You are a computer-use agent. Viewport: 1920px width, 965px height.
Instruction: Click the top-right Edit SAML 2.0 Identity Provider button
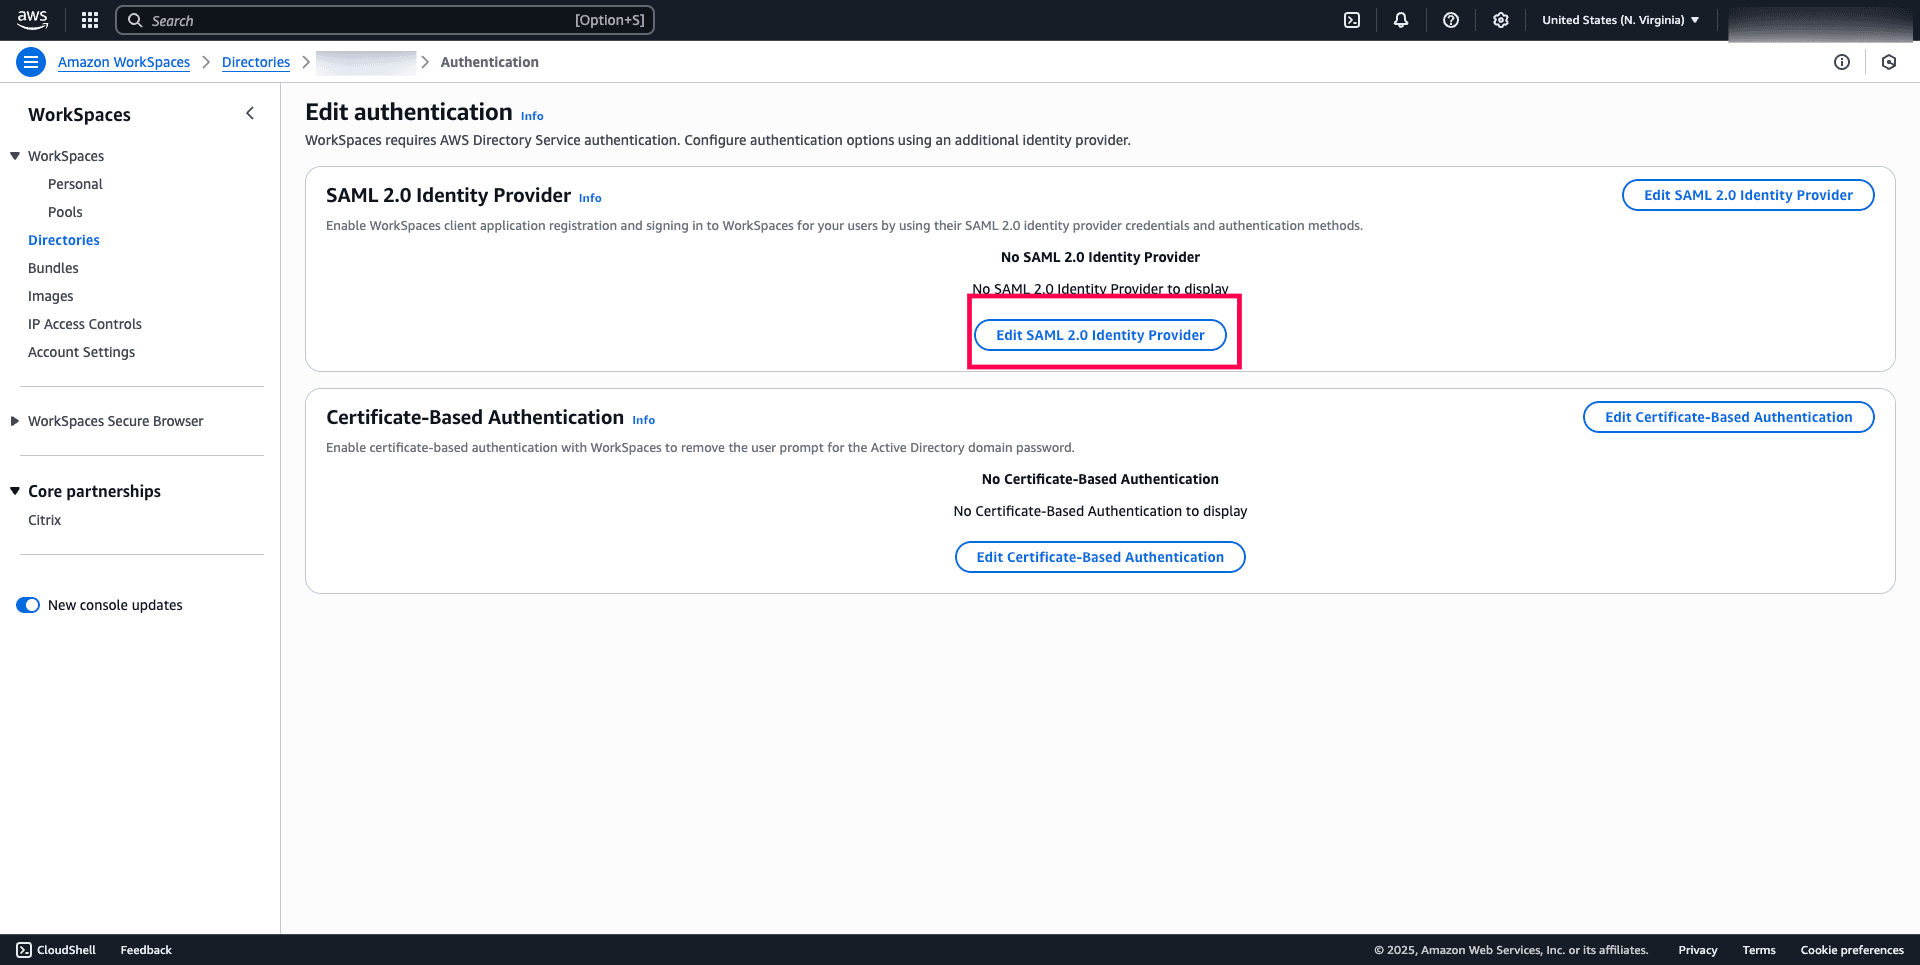[x=1748, y=195]
